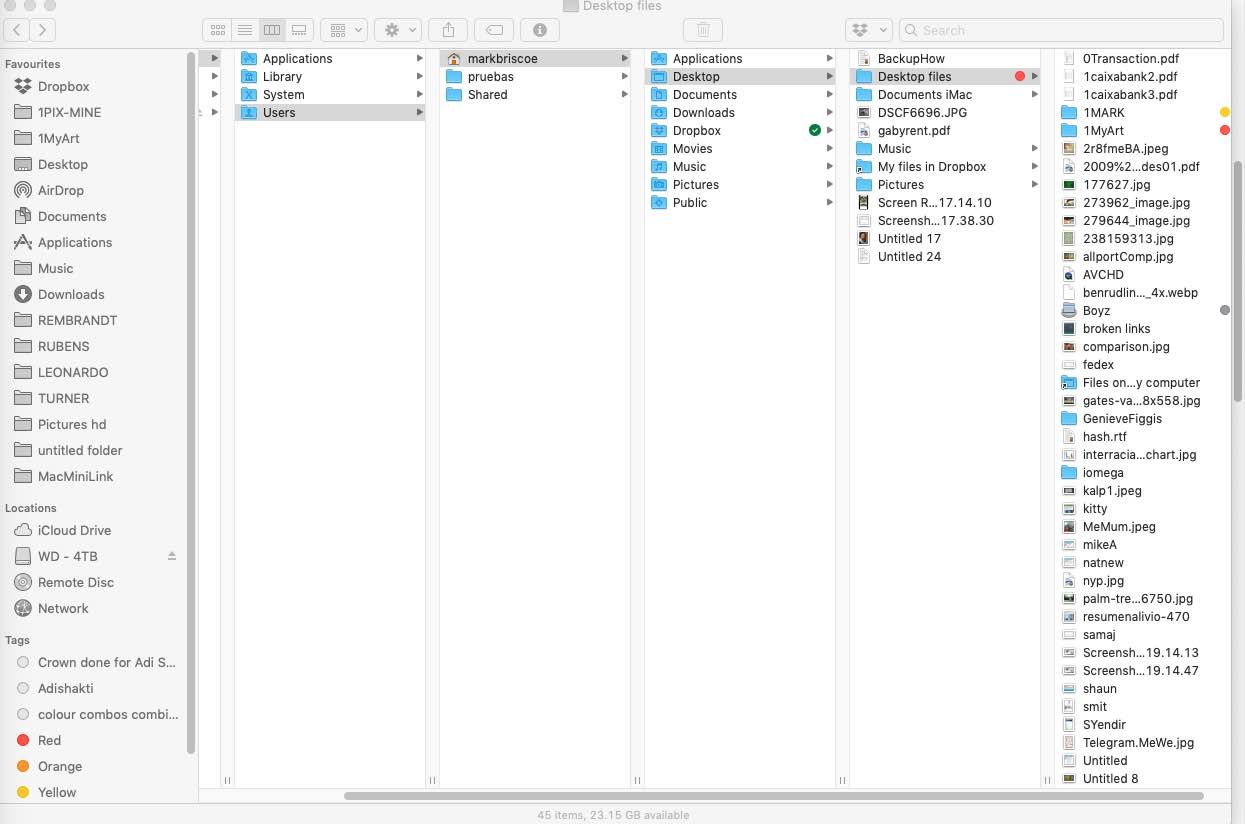
Task: Switch to icon view
Action: coord(217,30)
